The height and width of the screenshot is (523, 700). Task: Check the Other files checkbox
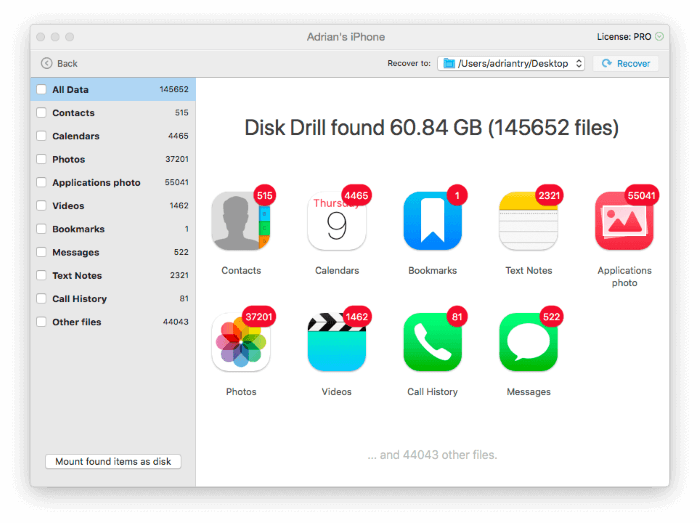pyautogui.click(x=41, y=322)
